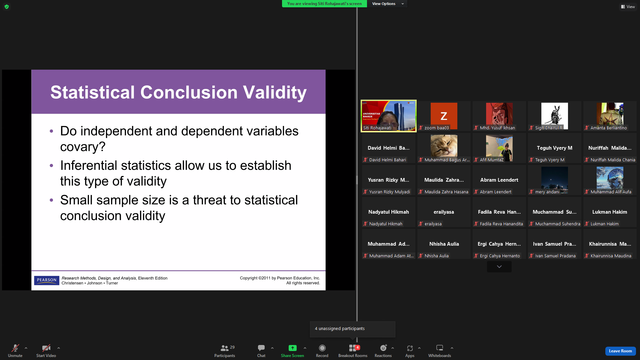The height and width of the screenshot is (360, 640).
Task: Select the erailyasa participant tile
Action: point(444,212)
